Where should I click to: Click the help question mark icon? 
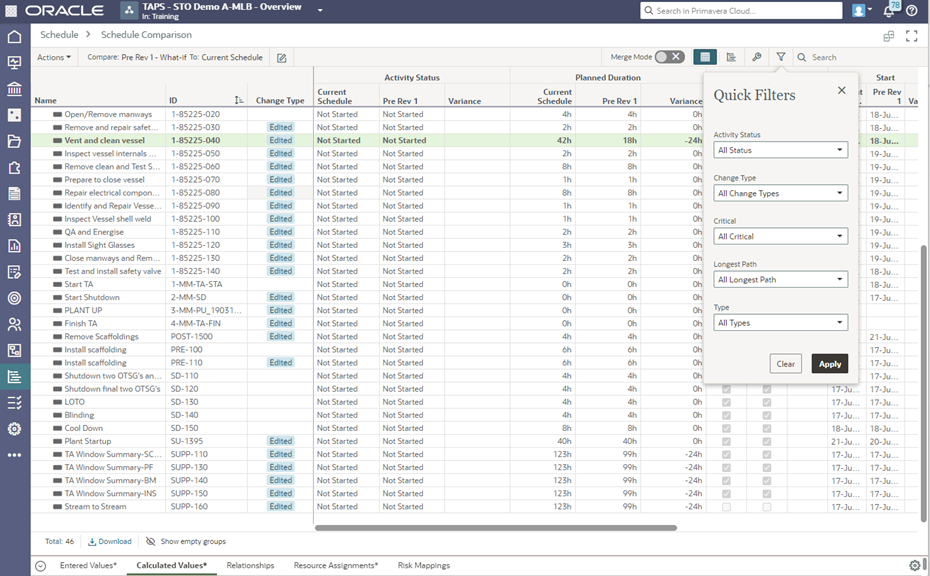pyautogui.click(x=913, y=10)
